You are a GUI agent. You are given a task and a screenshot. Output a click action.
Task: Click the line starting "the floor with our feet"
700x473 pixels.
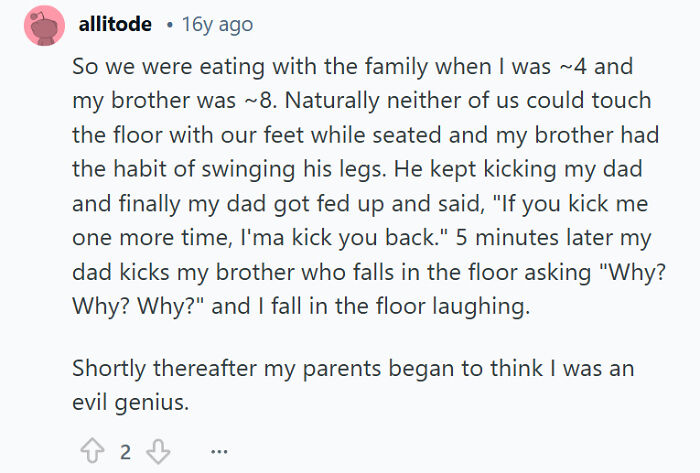[352, 136]
